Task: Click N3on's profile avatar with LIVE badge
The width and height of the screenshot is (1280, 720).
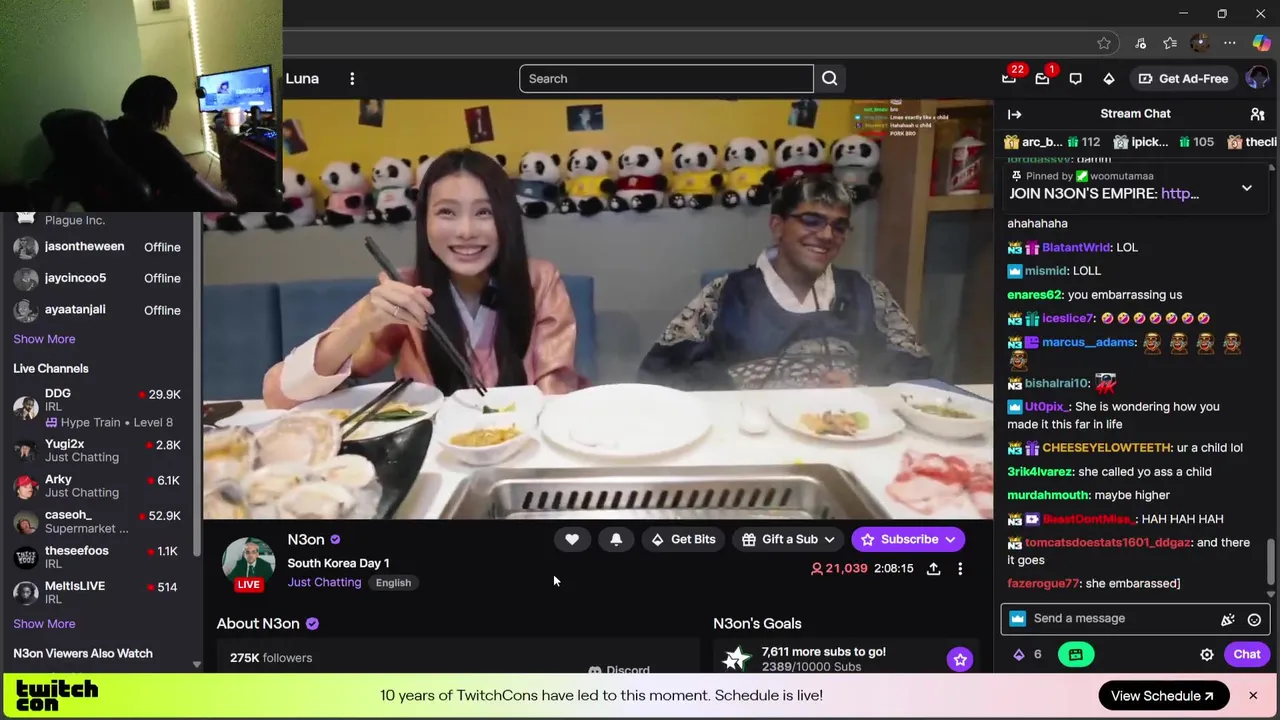Action: coord(248,564)
